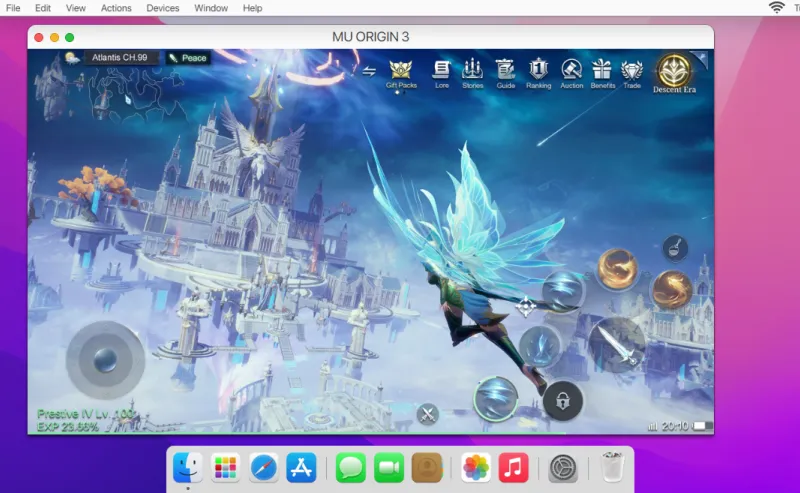
Task: Open the Gift Packs icon
Action: [x=401, y=73]
